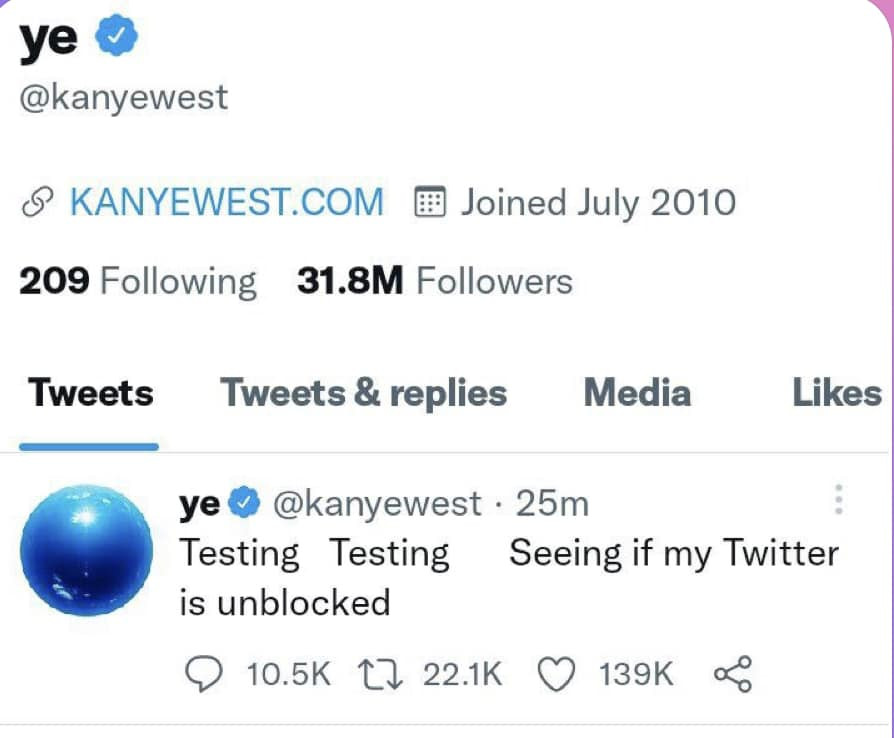Open the Media tab
894x738 pixels.
tap(637, 394)
